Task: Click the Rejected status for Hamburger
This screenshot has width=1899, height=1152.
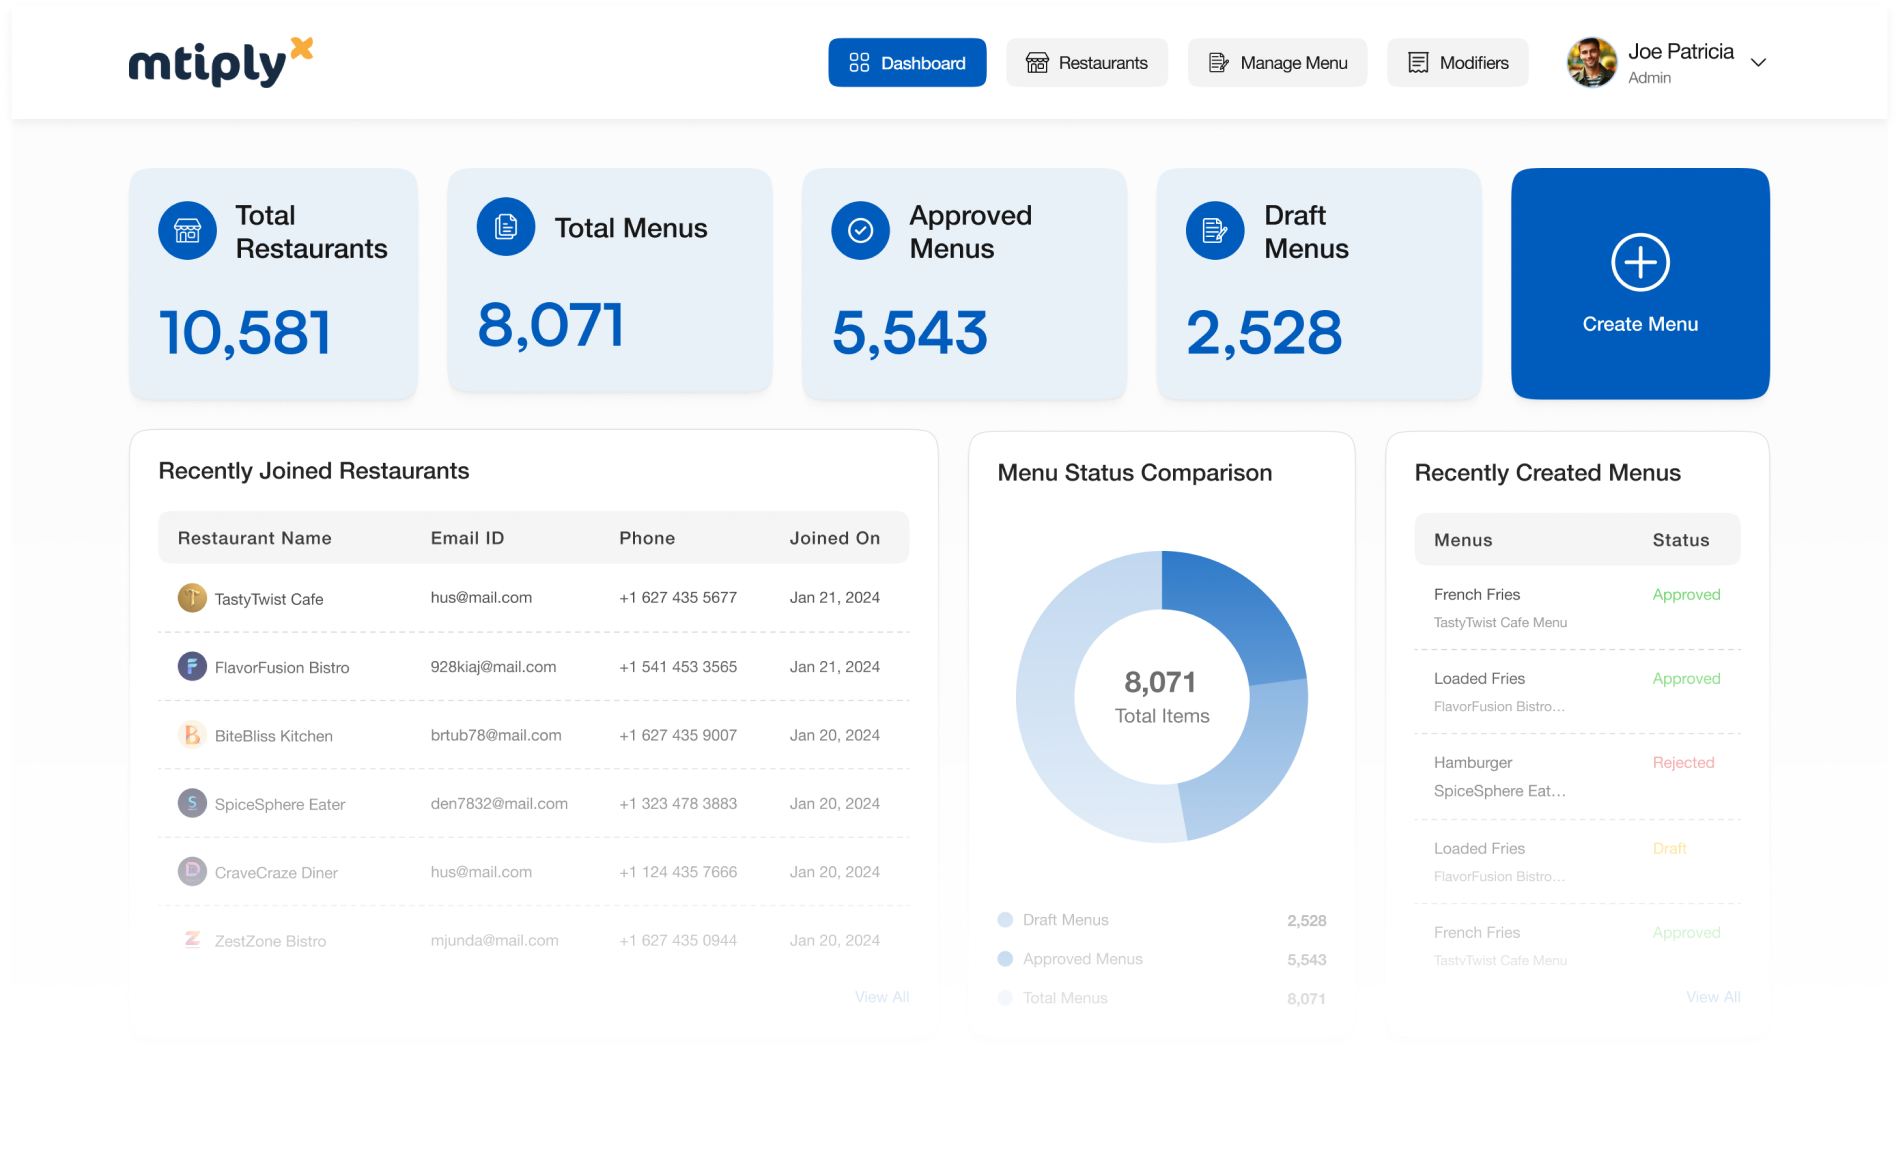Action: (x=1683, y=763)
